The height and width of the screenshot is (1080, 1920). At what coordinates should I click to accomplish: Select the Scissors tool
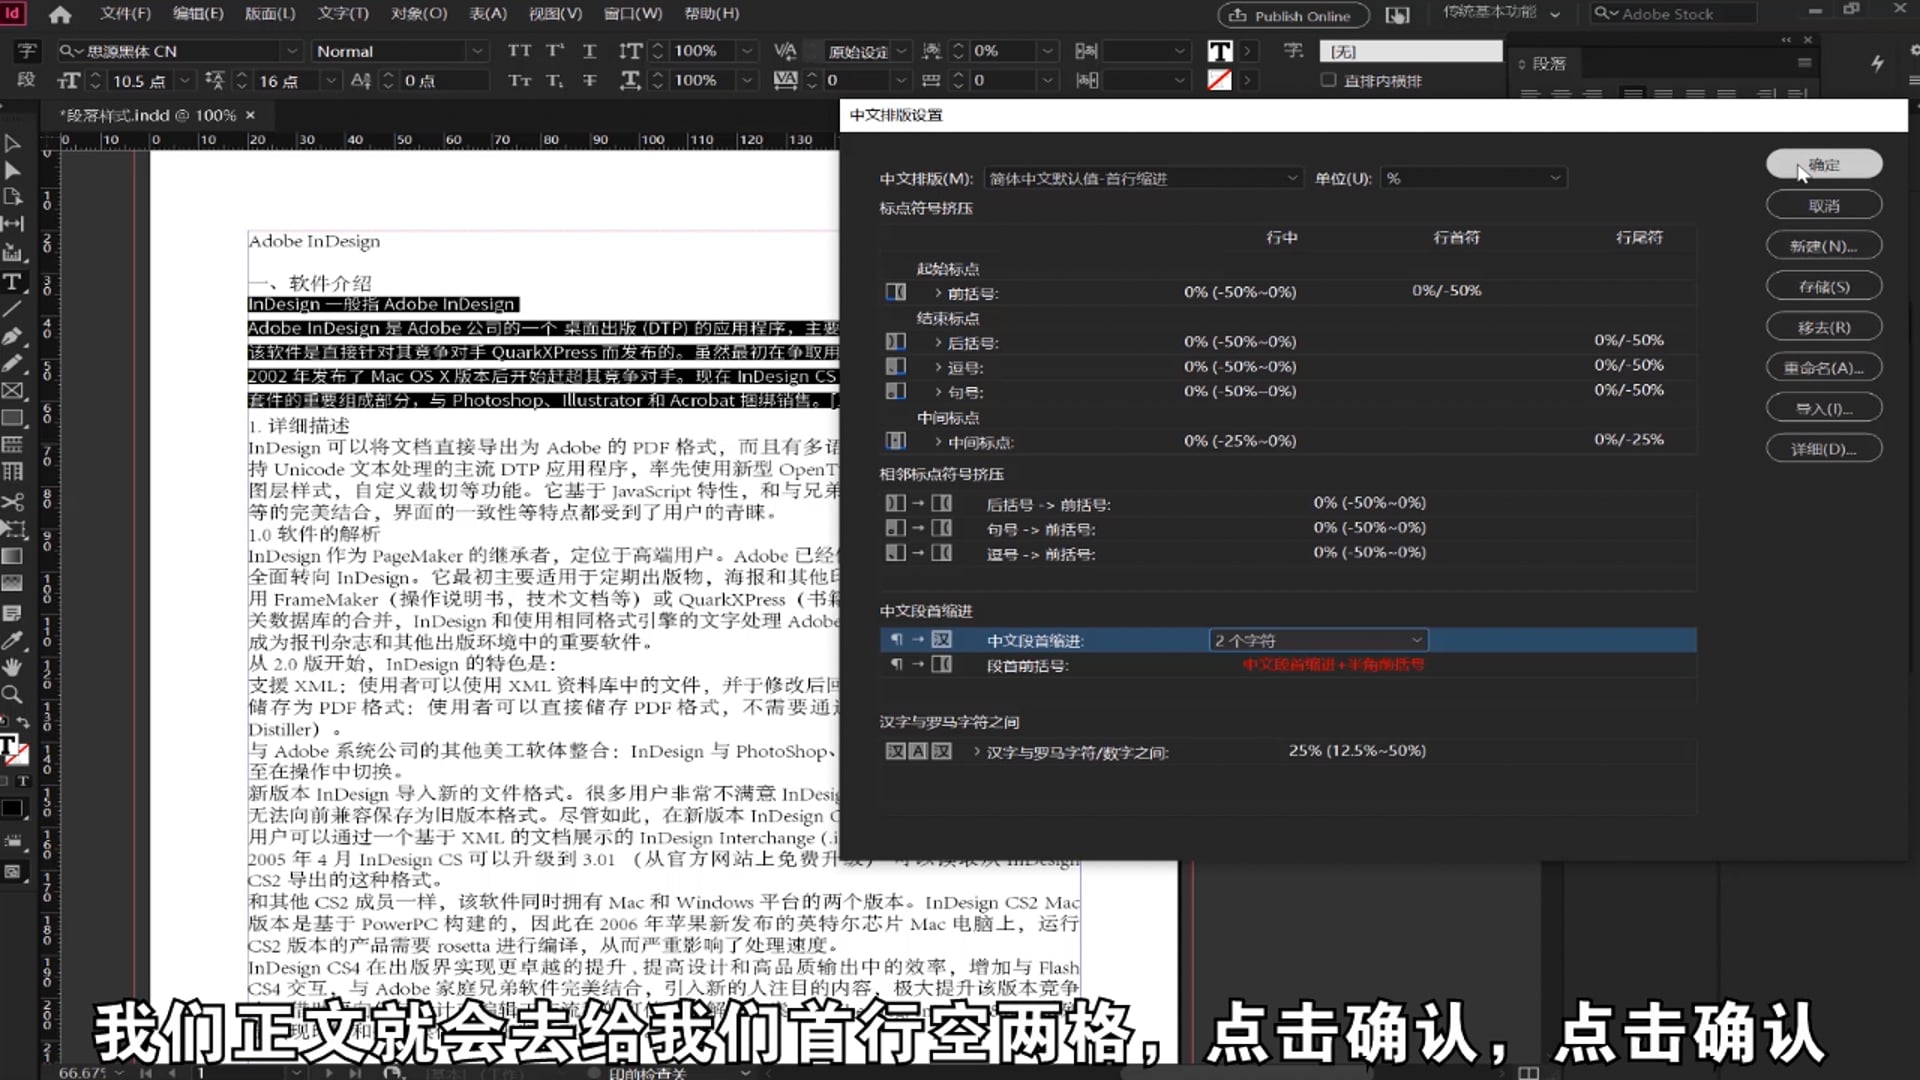coord(13,502)
